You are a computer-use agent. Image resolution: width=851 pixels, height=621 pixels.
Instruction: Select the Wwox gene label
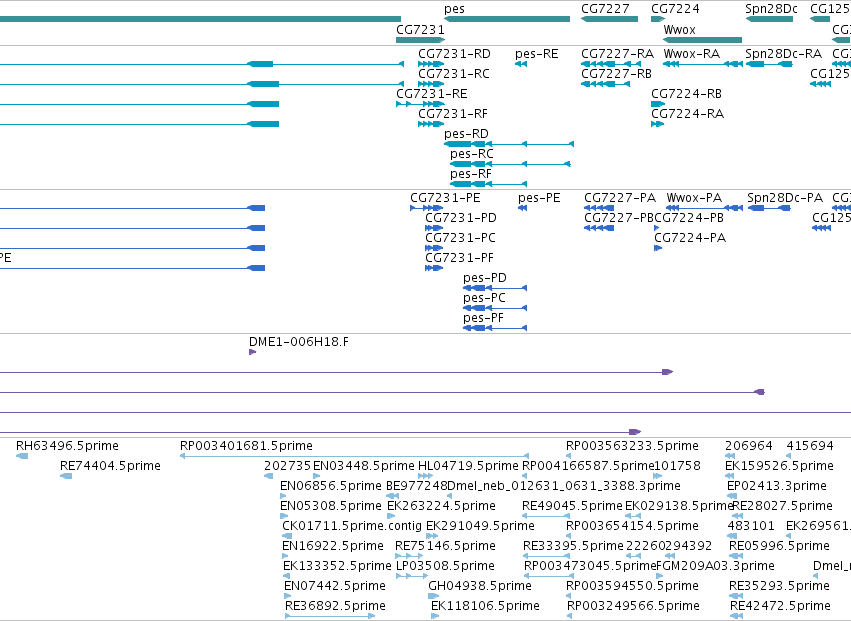pyautogui.click(x=679, y=30)
